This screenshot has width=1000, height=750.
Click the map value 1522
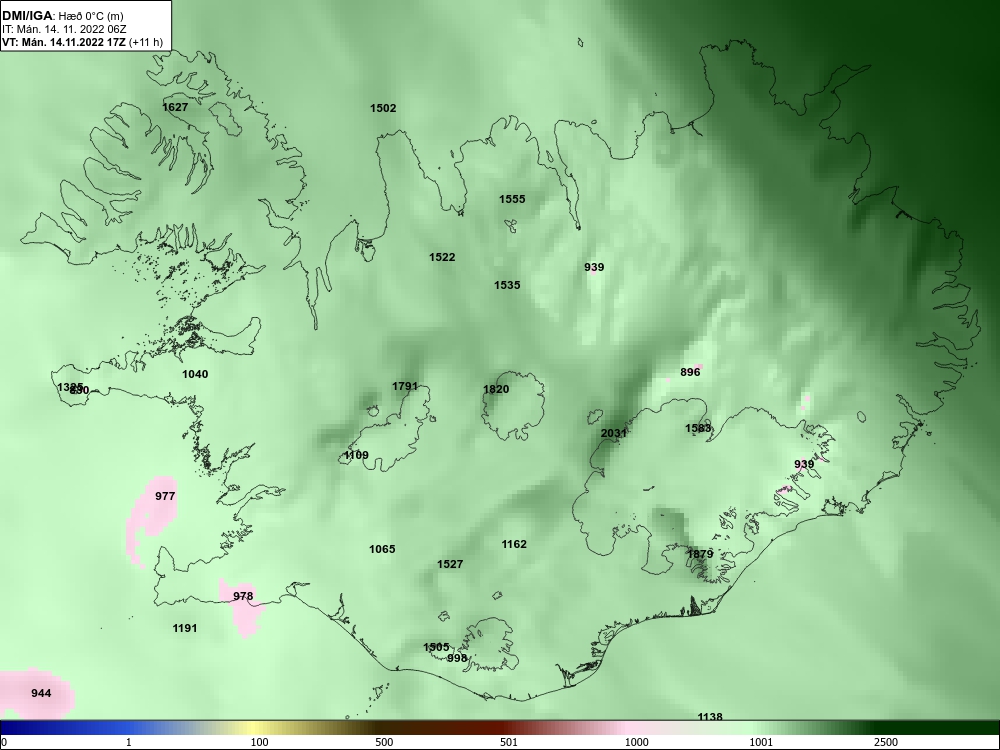coord(442,258)
